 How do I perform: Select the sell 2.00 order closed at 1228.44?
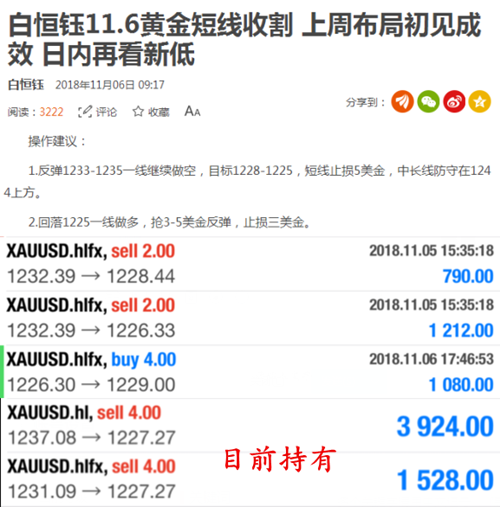(x=250, y=264)
